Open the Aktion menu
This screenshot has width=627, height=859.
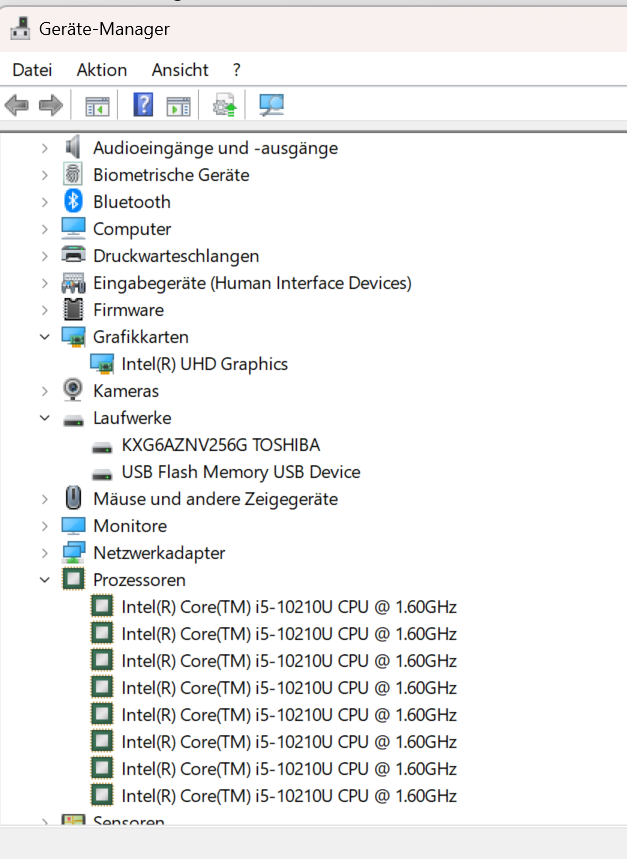pos(102,70)
